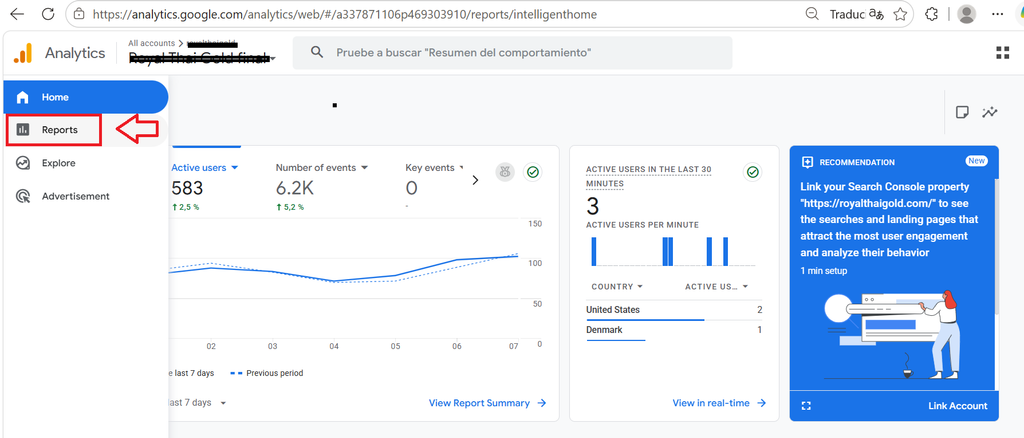Click the search magnifier icon in Analytics
Screen dimensions: 1024x438
(x=317, y=52)
